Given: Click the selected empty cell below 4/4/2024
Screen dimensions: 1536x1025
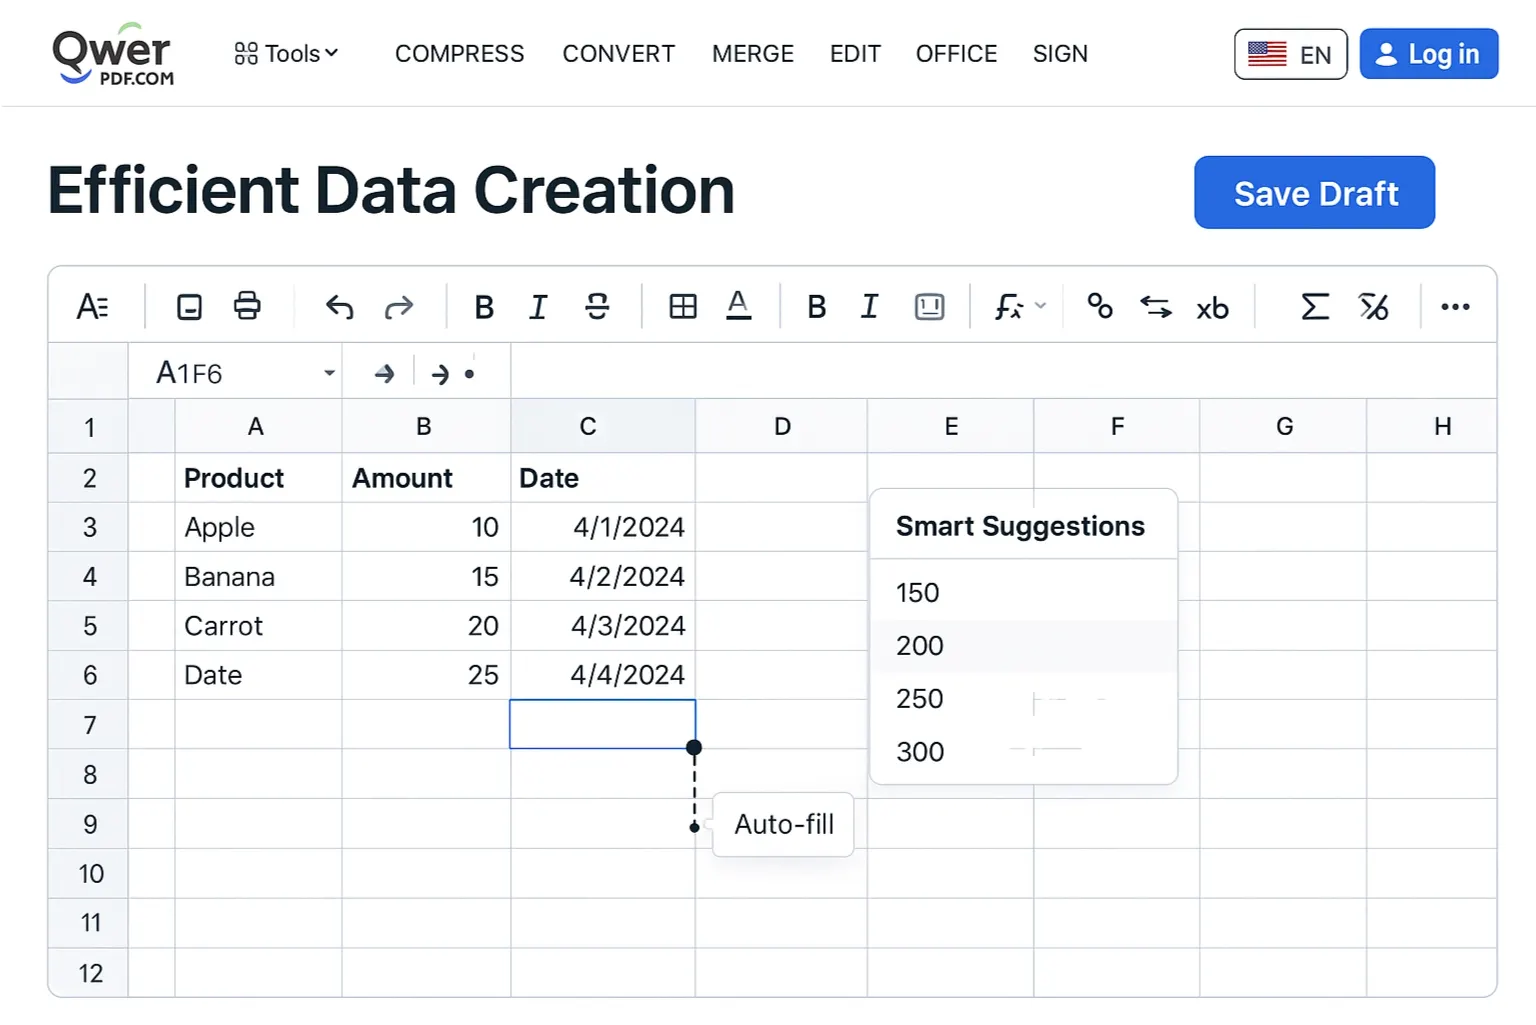Looking at the screenshot, I should coord(603,724).
